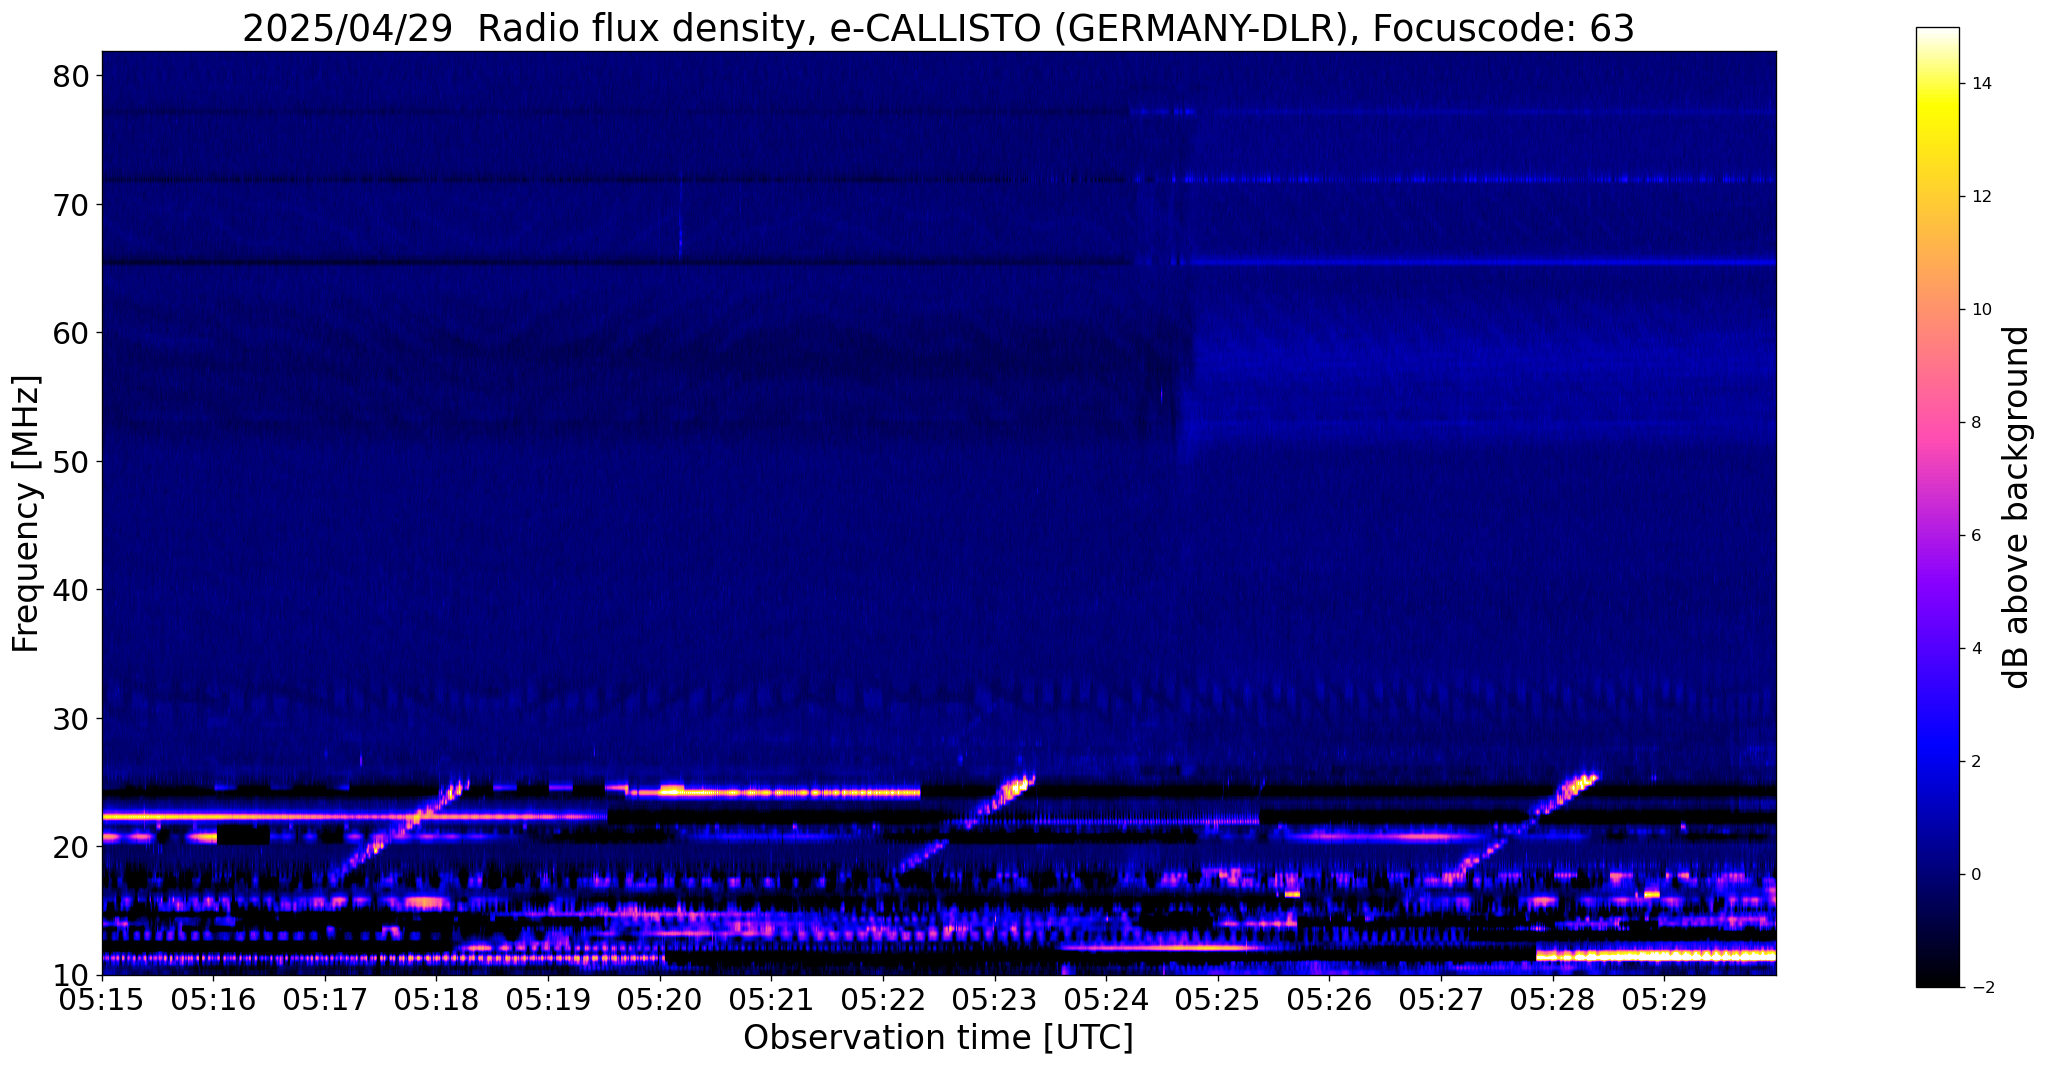Click the 05:25 time tick label

[1218, 1000]
